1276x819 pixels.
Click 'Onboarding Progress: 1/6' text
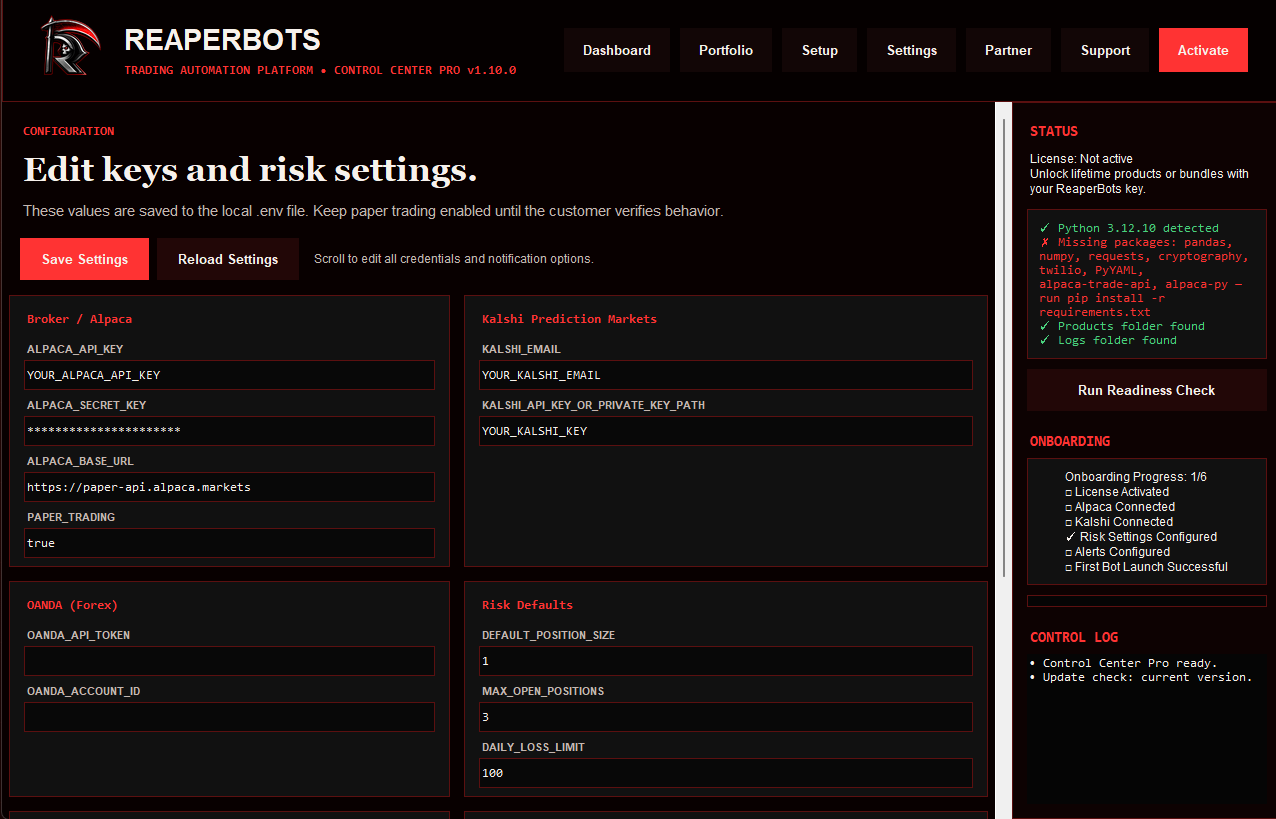pyautogui.click(x=1136, y=477)
